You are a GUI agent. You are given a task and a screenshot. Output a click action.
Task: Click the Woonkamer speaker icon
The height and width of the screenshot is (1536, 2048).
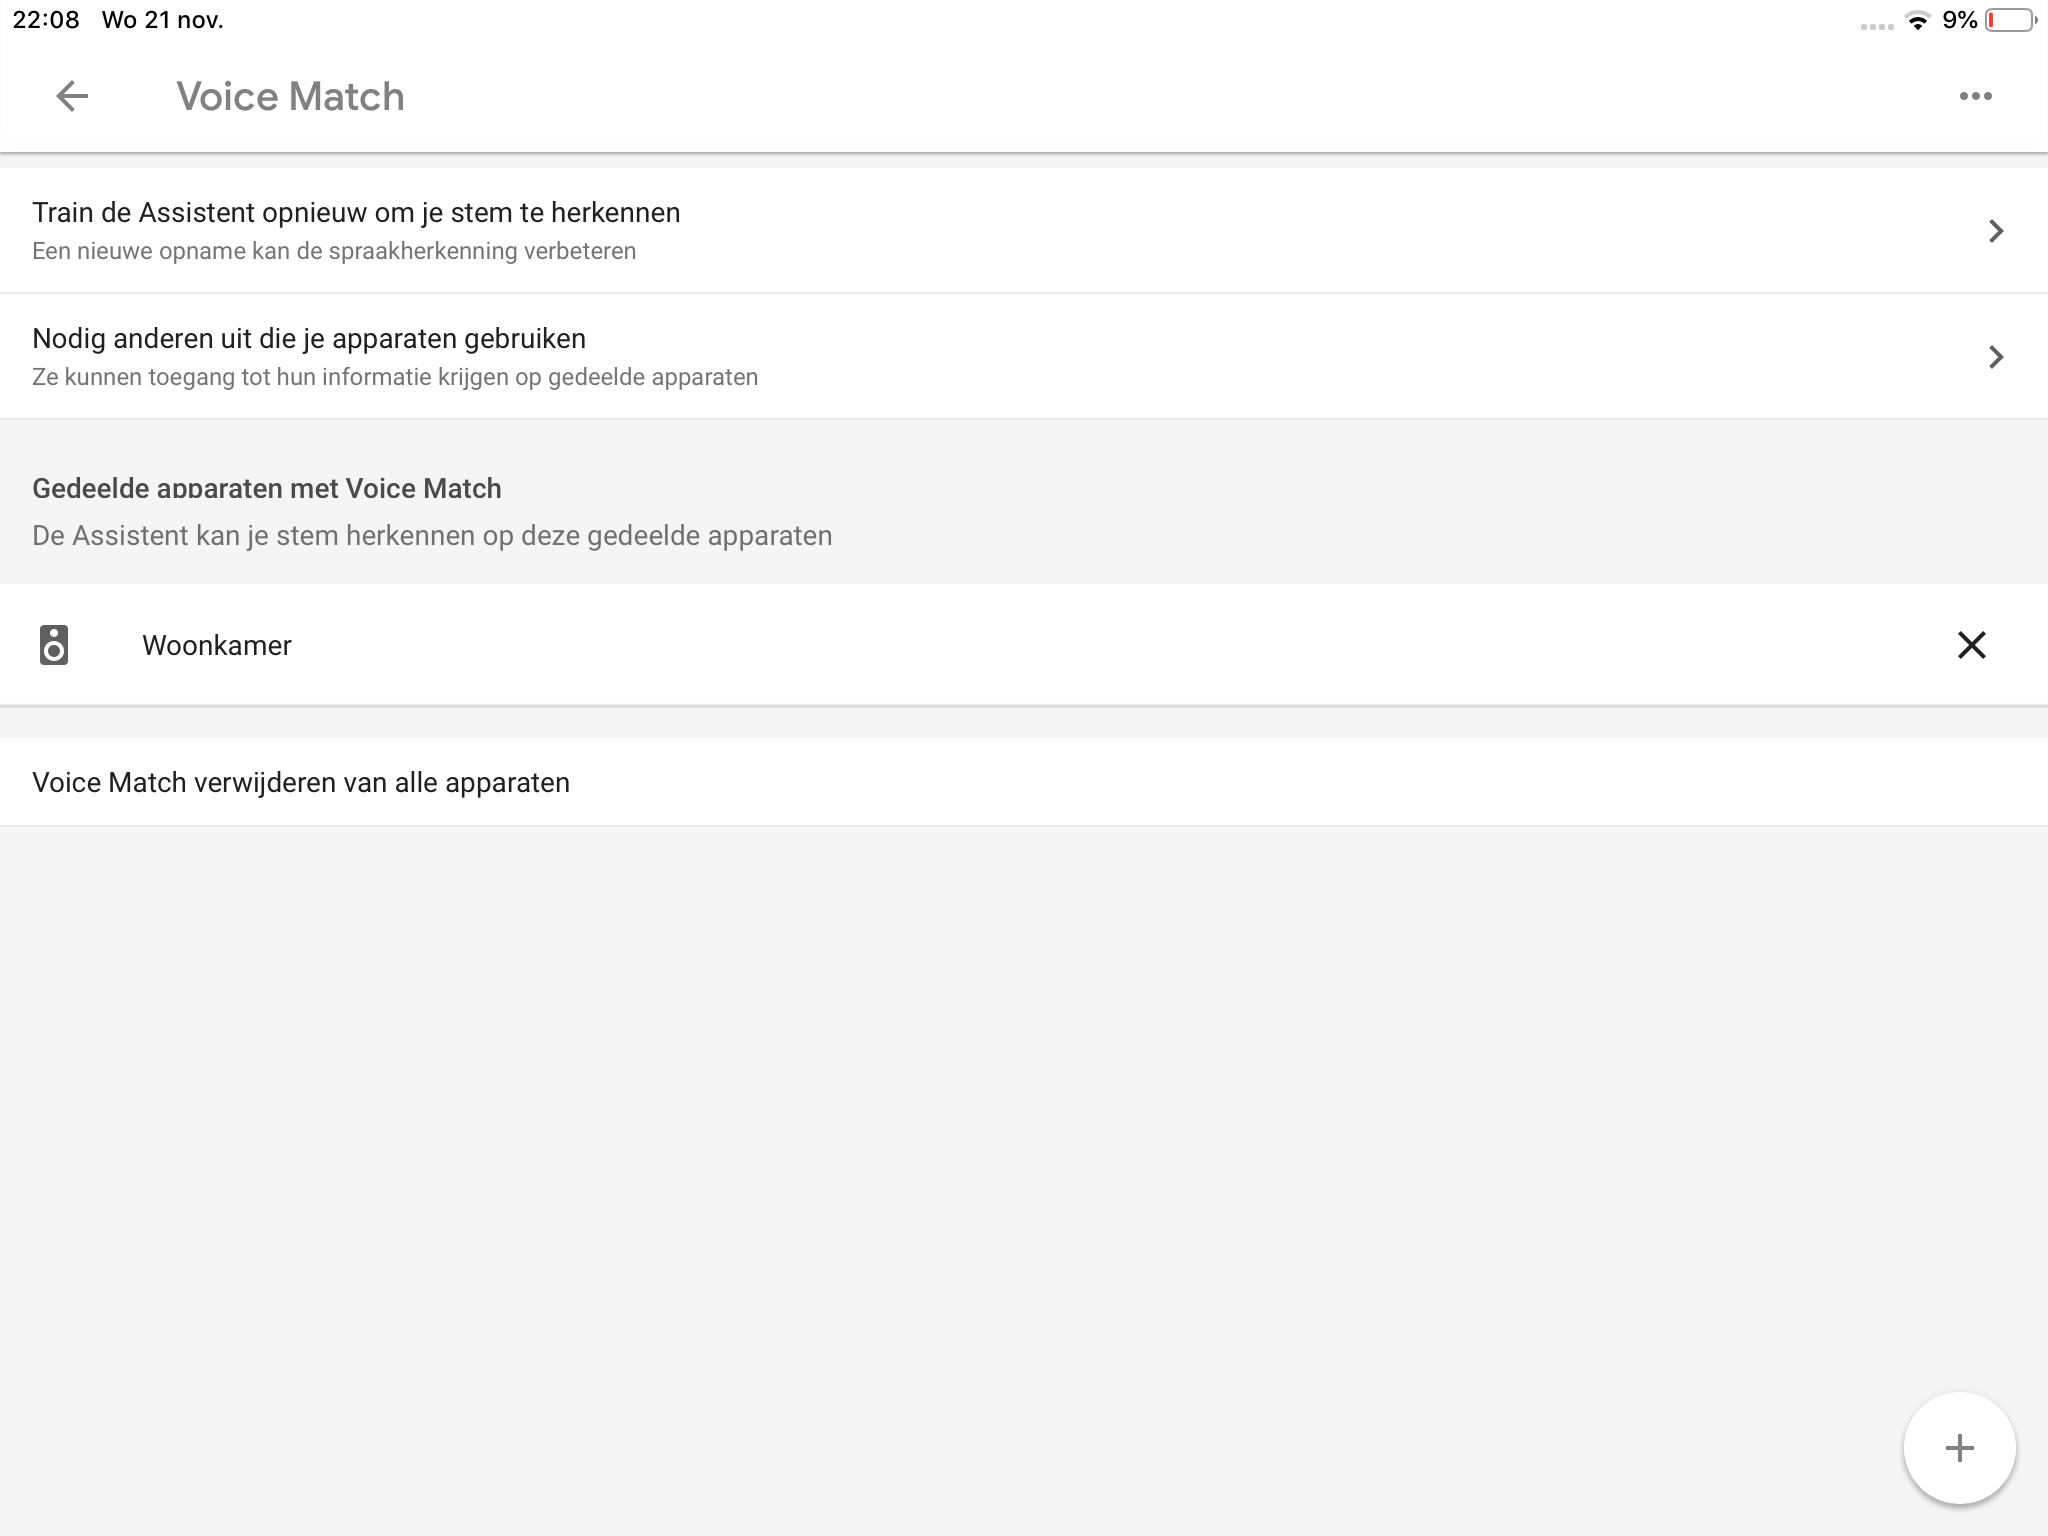click(54, 645)
